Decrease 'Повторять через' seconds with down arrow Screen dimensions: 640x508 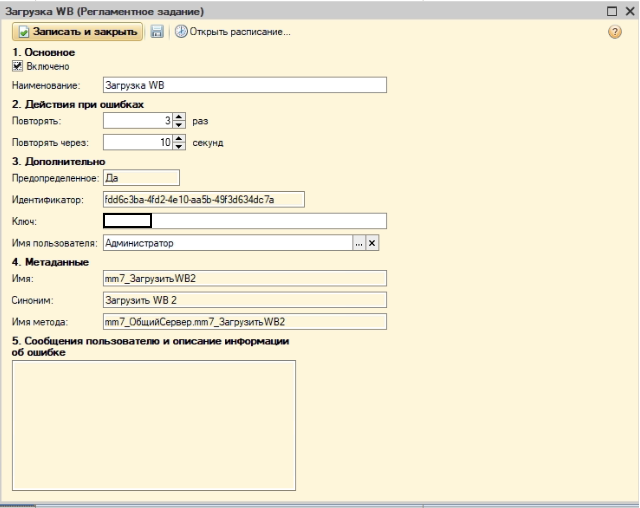point(179,146)
